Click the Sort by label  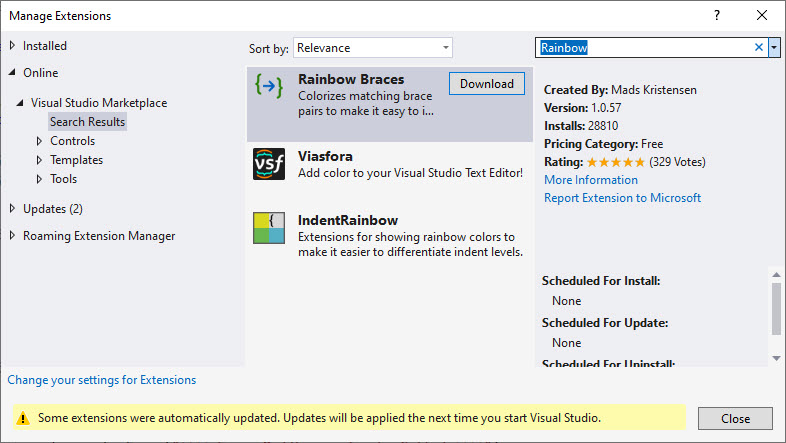(x=269, y=49)
